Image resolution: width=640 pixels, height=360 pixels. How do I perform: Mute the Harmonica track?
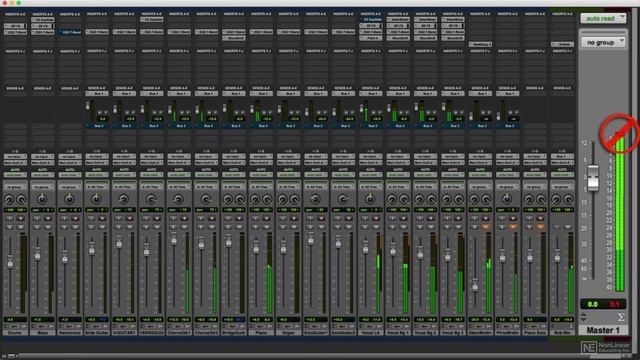[75, 227]
